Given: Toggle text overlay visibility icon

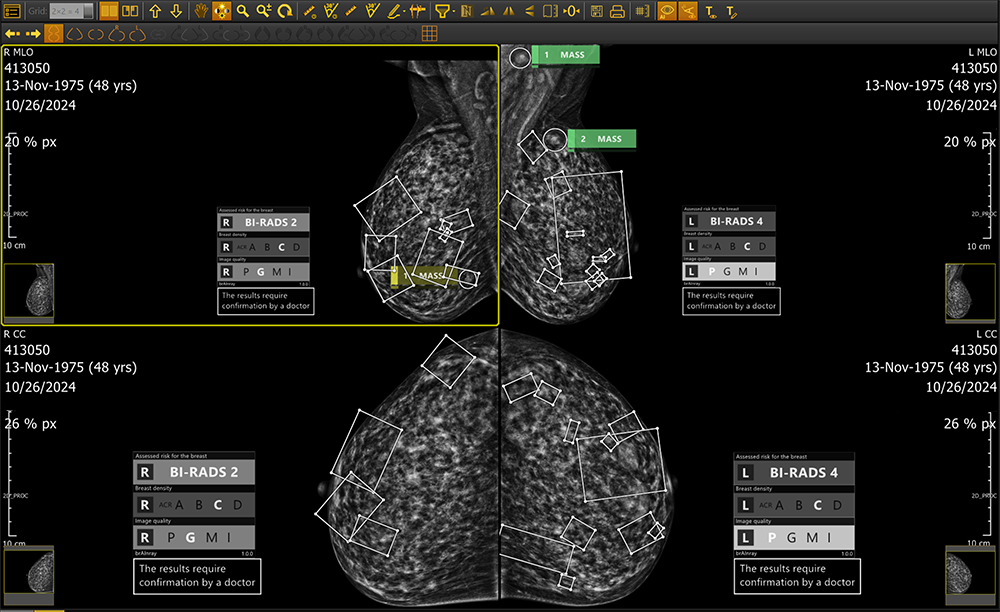Looking at the screenshot, I should [710, 11].
